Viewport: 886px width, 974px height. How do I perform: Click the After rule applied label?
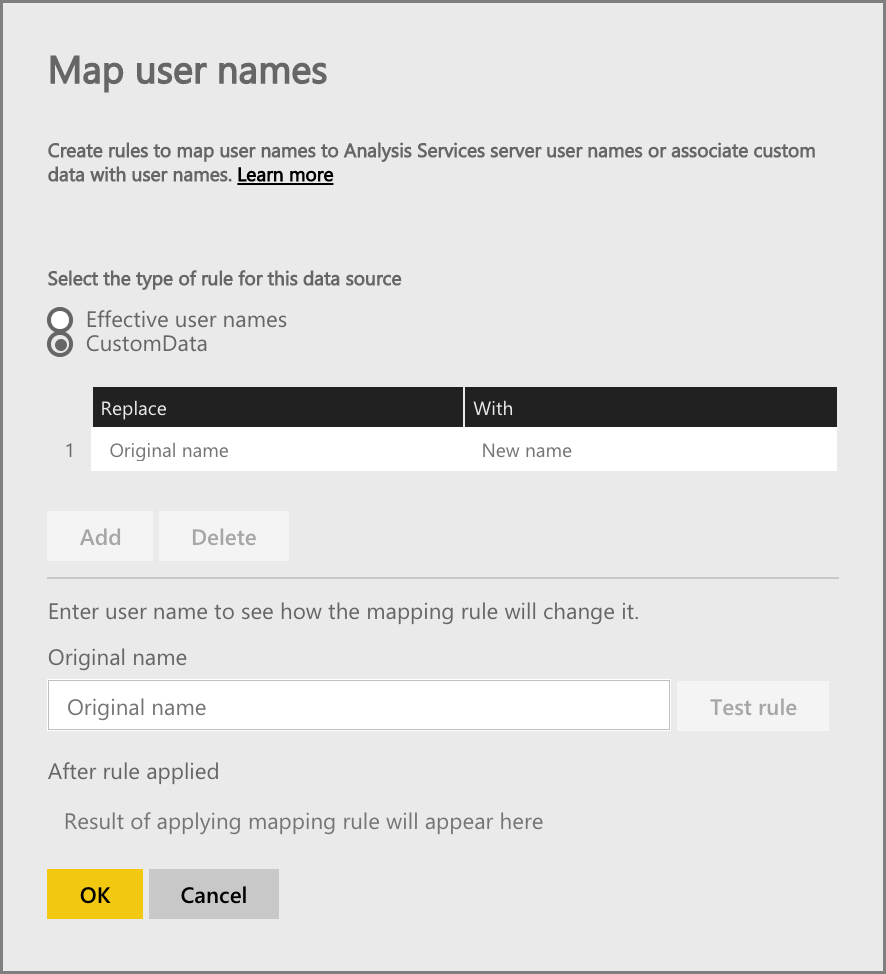134,771
